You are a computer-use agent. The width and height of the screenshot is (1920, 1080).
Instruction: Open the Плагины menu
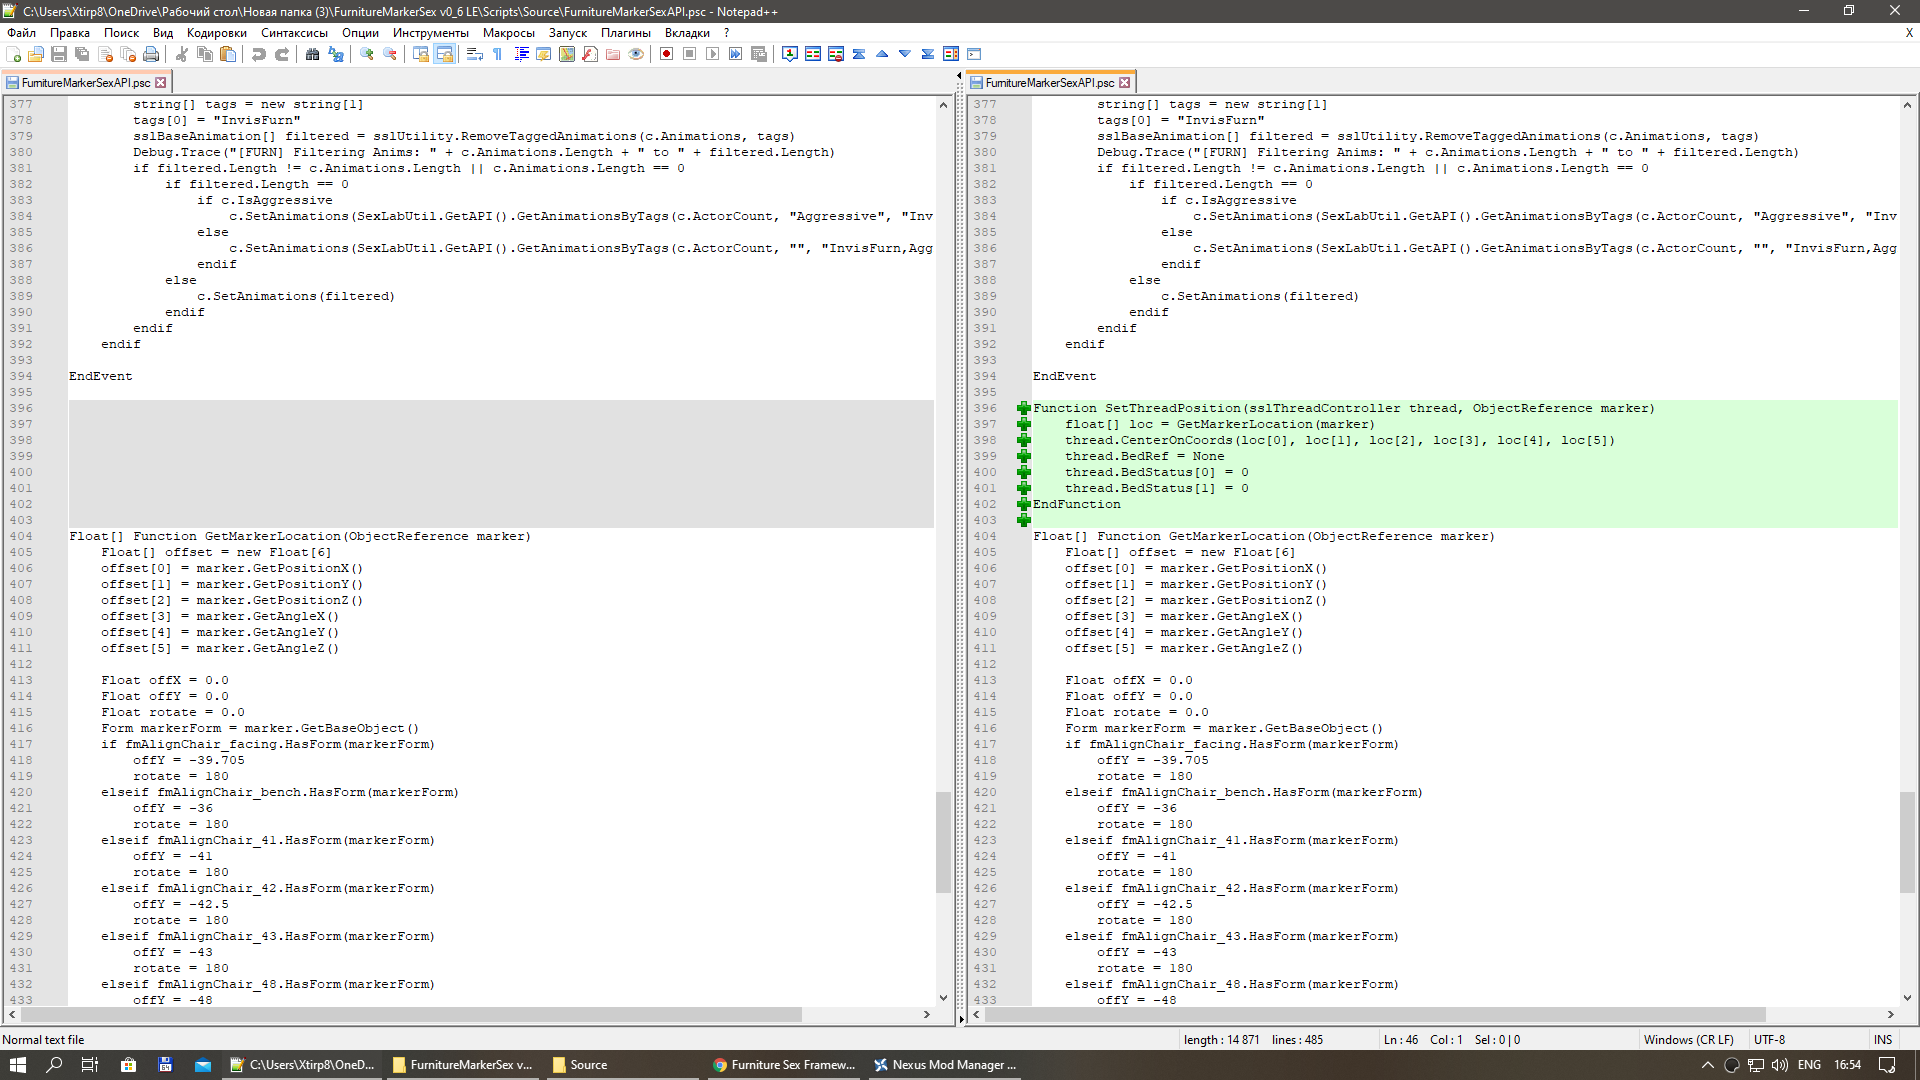coord(626,33)
